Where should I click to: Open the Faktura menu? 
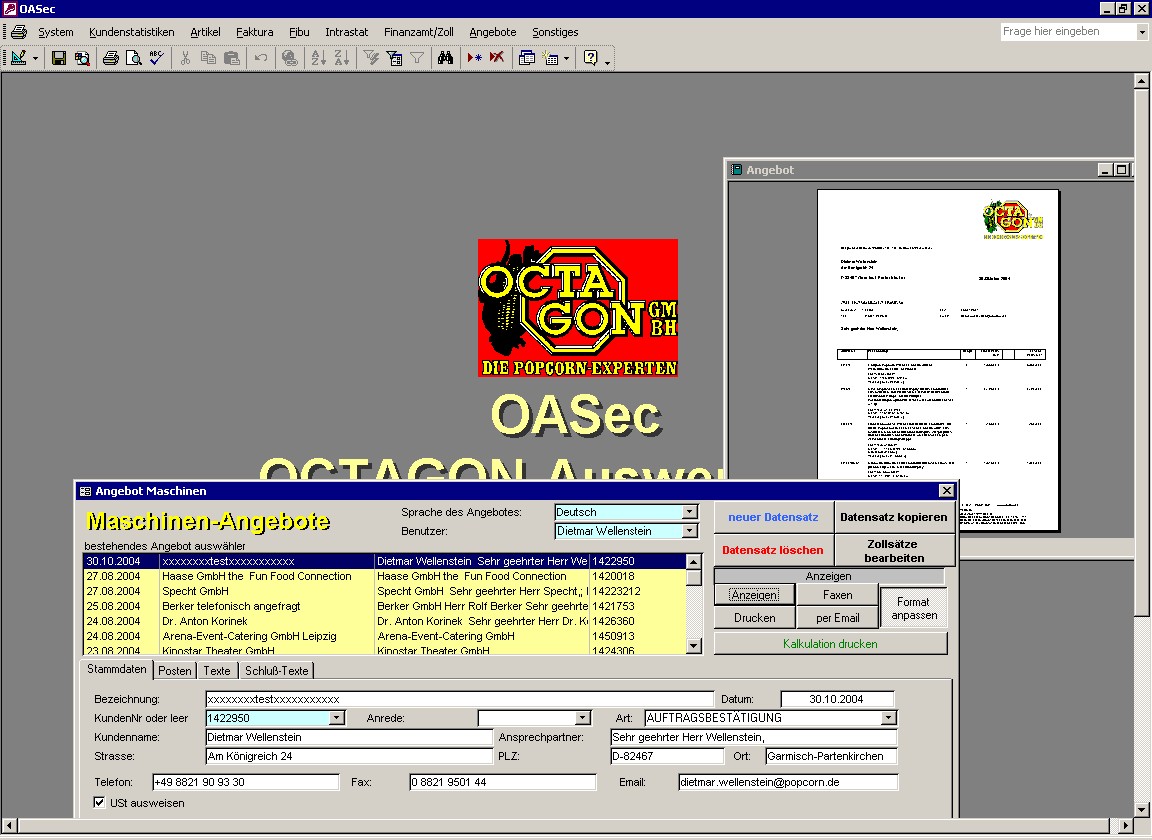[254, 32]
